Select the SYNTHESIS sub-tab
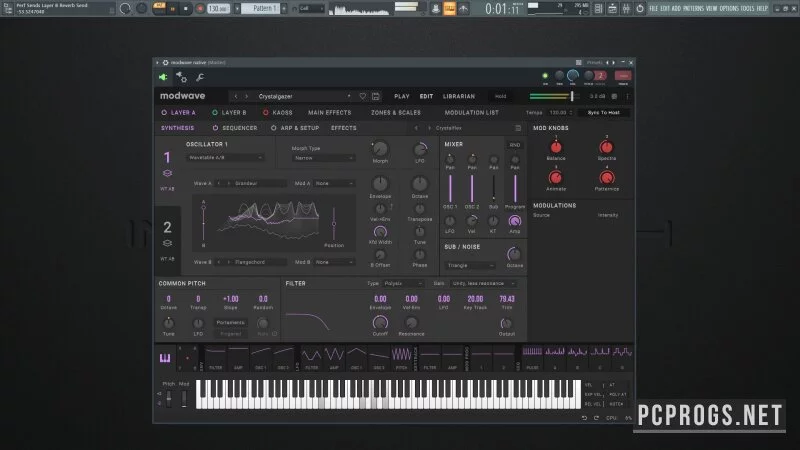 click(178, 128)
